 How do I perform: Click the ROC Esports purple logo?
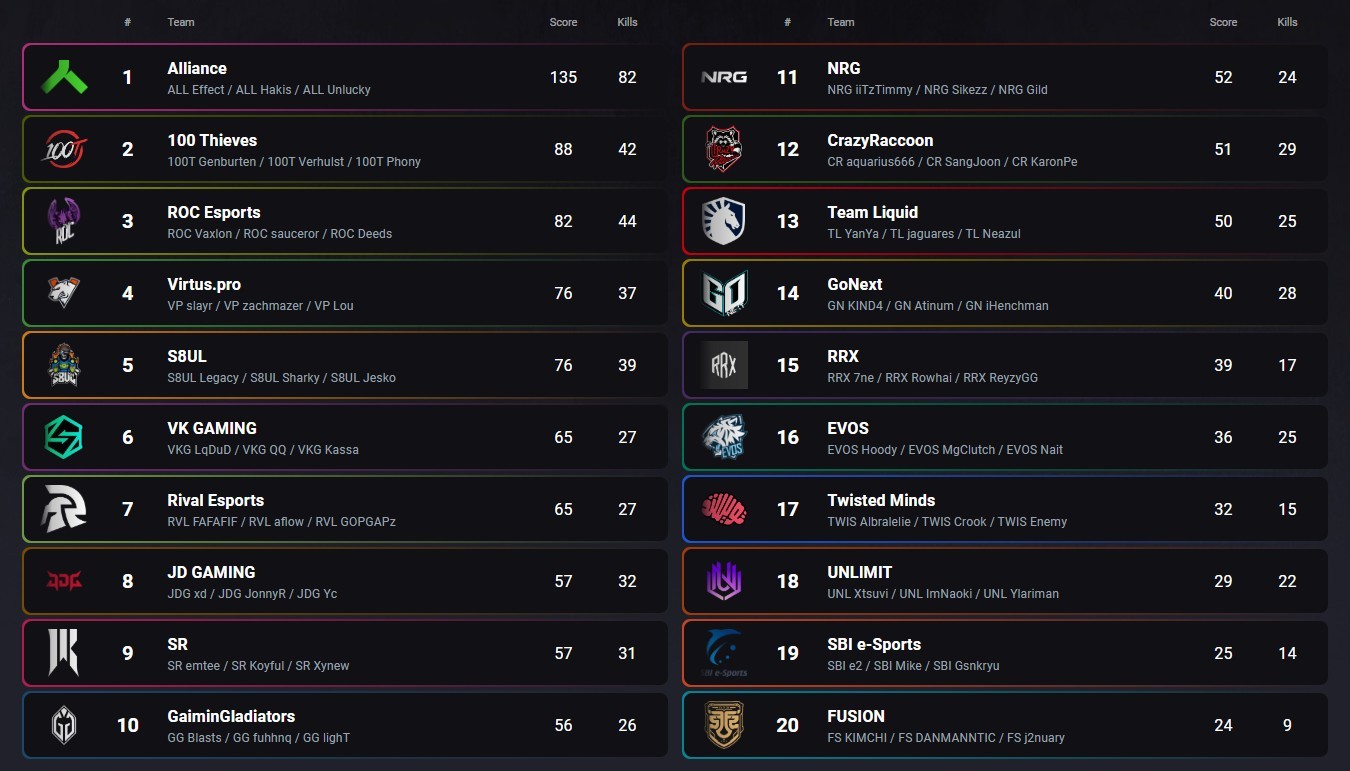tap(64, 221)
